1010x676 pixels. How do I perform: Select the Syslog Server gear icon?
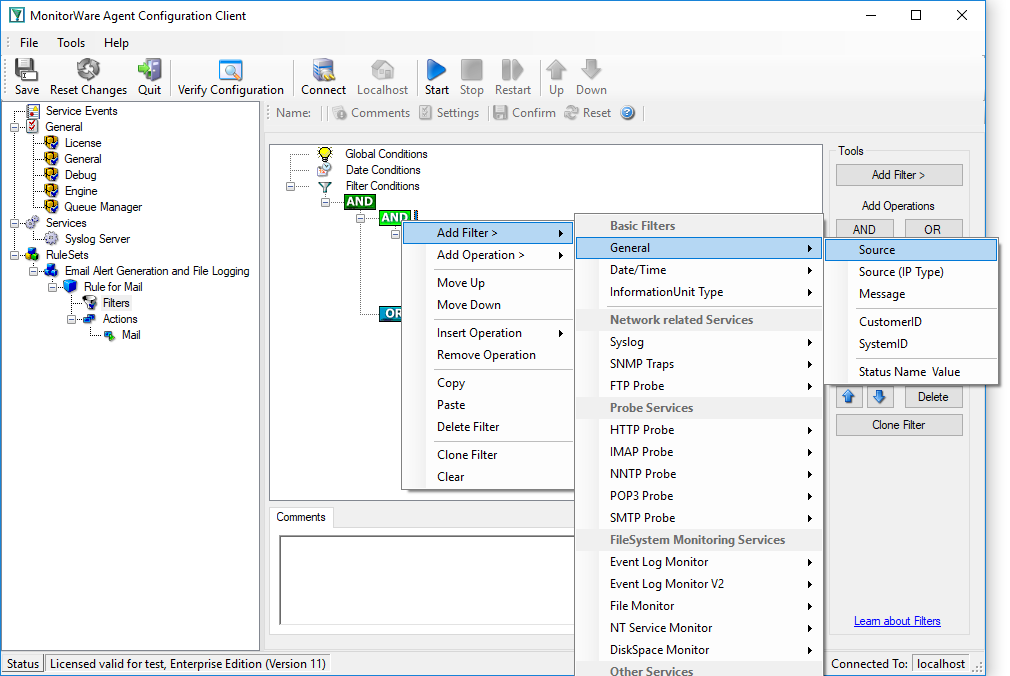pyautogui.click(x=52, y=238)
